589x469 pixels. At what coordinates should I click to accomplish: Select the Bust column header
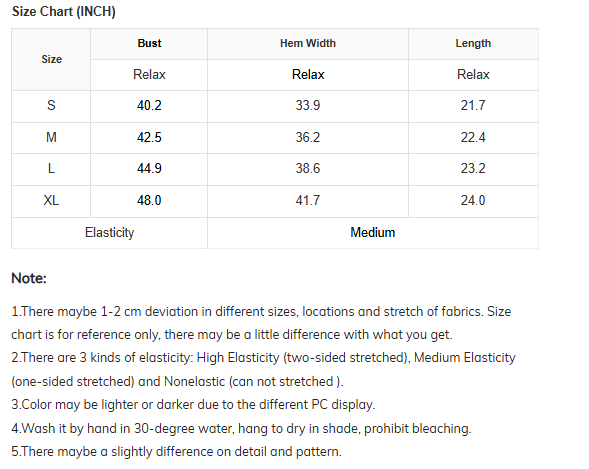click(x=149, y=43)
